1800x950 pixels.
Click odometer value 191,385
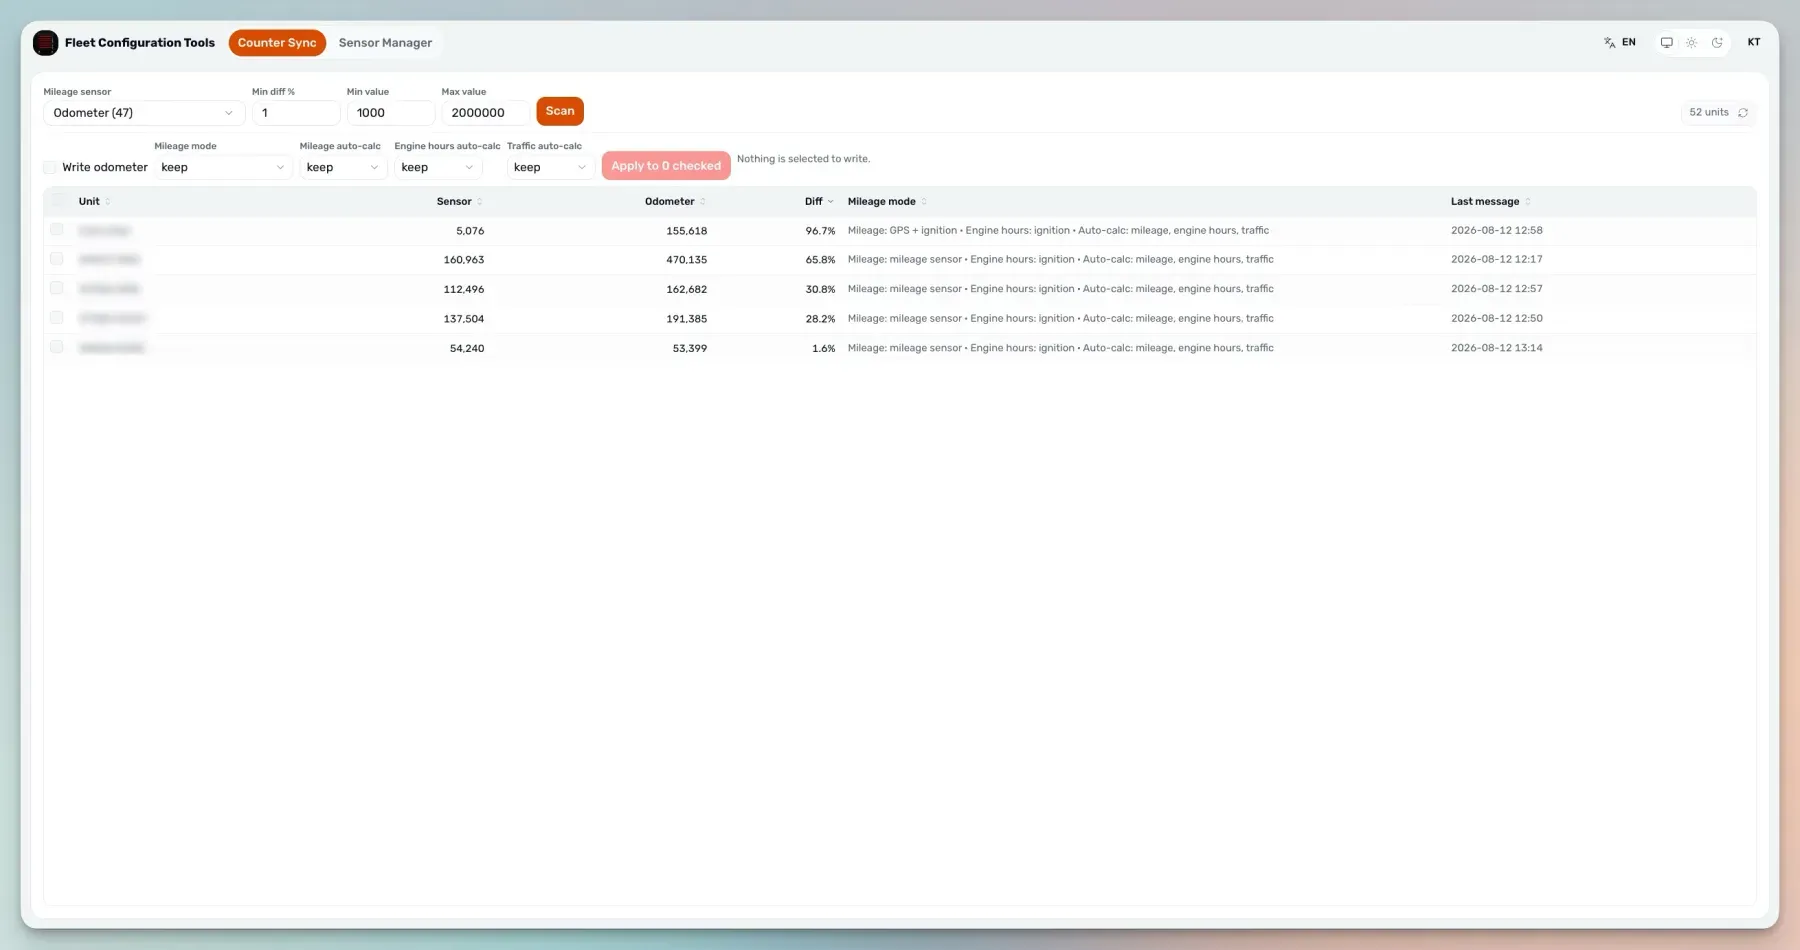[x=686, y=319]
